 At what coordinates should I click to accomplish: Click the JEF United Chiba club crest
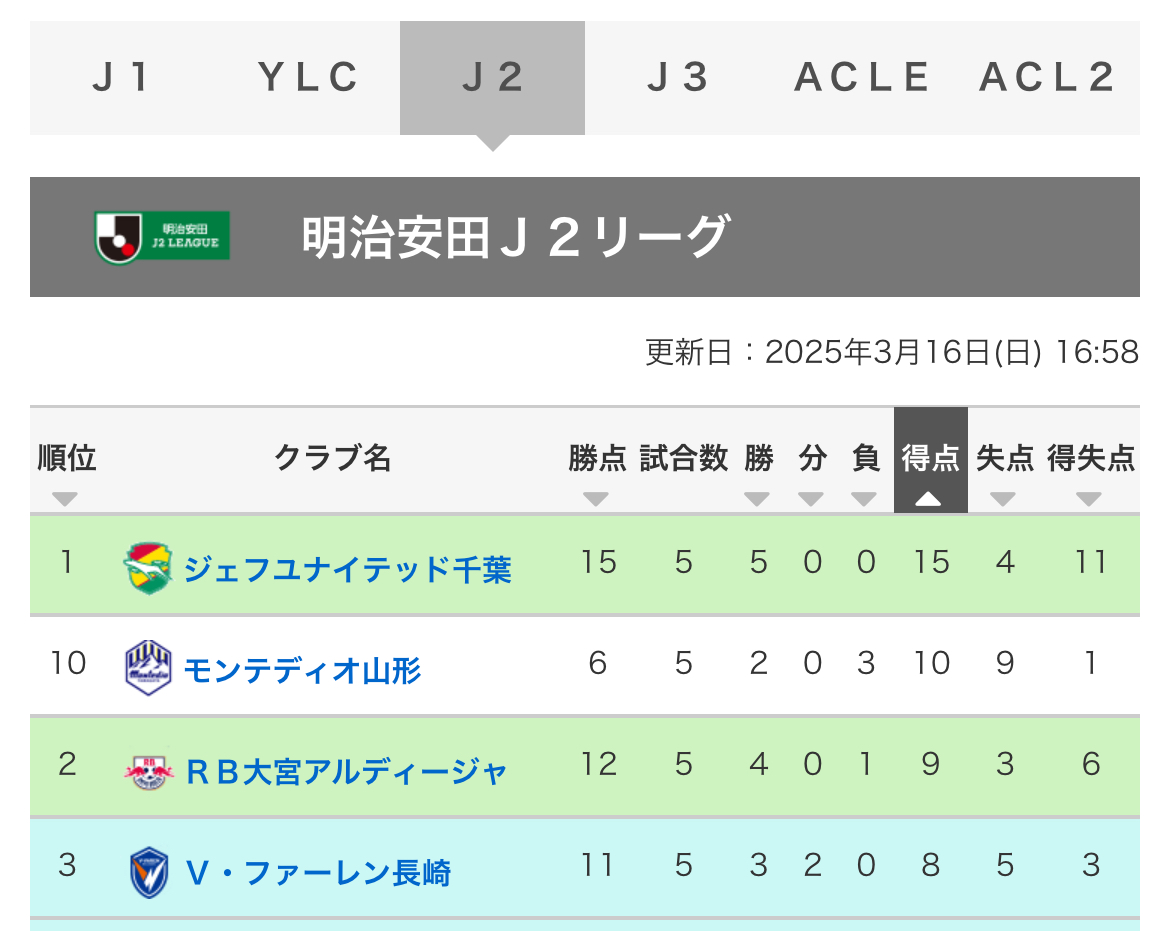point(148,566)
